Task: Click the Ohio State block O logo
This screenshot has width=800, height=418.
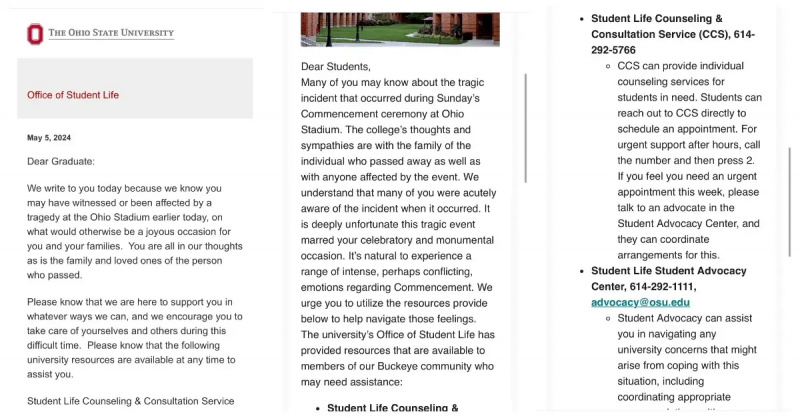Action: tap(35, 34)
